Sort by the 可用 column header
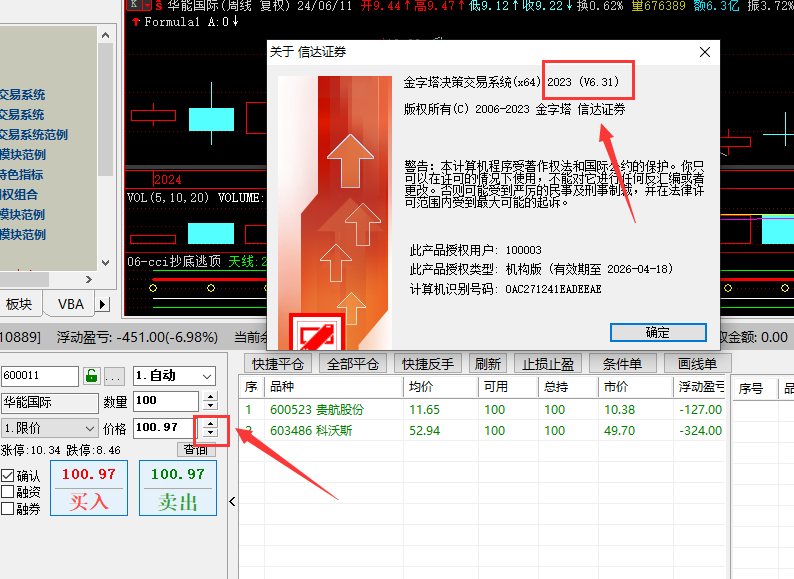The height and width of the screenshot is (579, 794). [508, 387]
